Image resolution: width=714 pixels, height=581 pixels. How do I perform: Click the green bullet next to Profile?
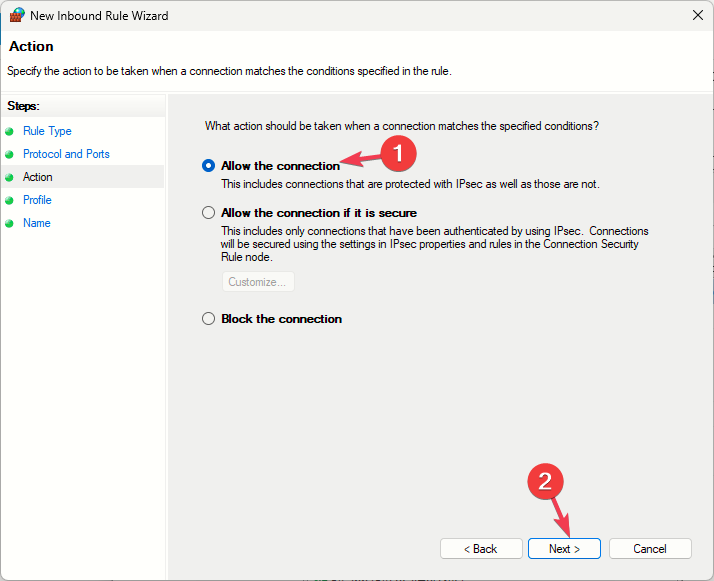click(x=10, y=200)
